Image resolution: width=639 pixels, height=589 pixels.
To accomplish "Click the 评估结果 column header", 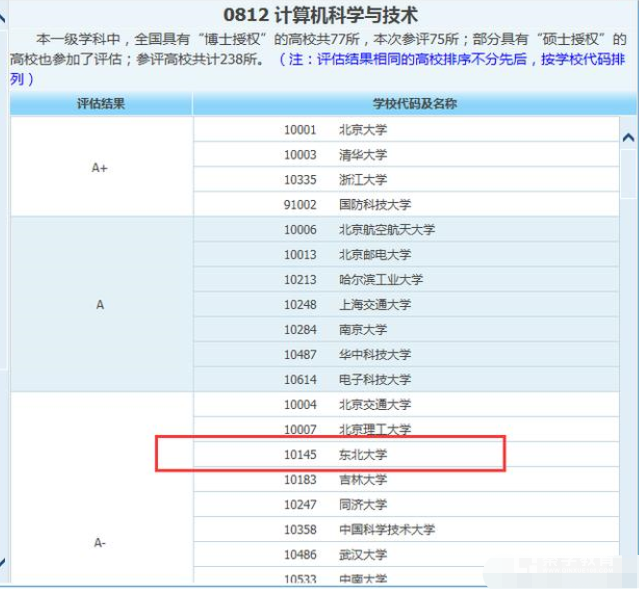I will point(101,104).
